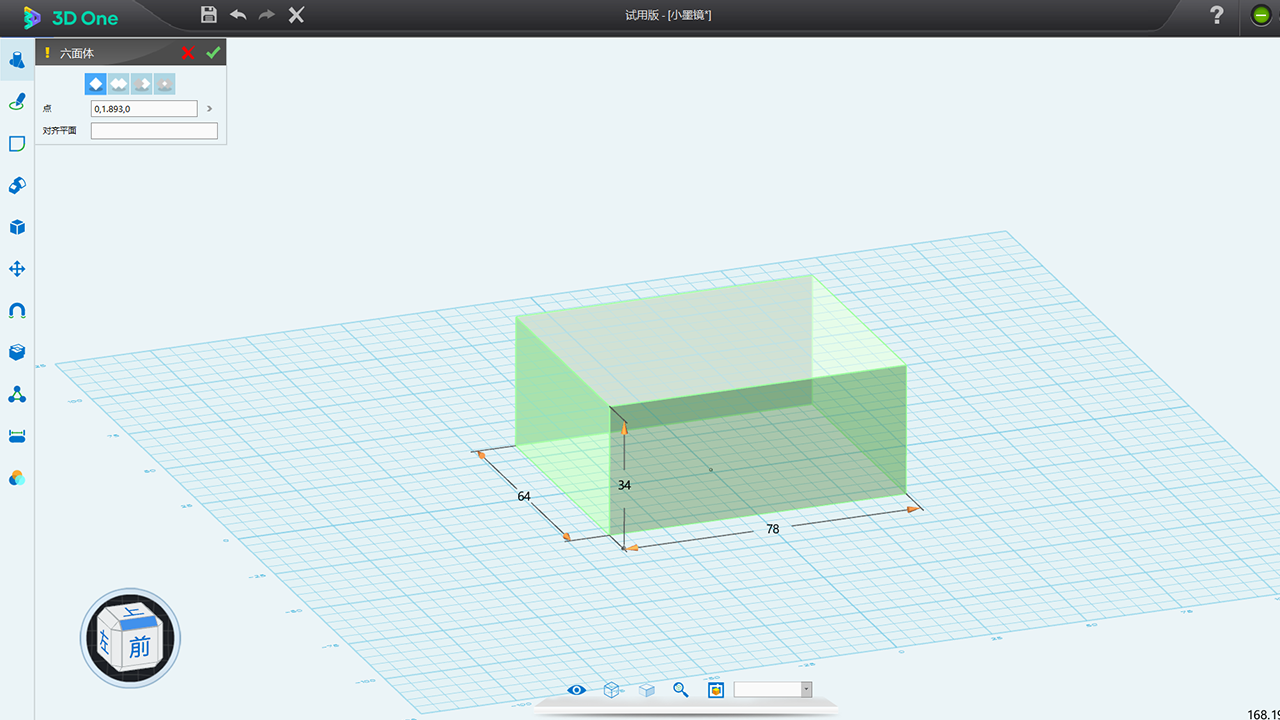Open the color material tool
This screenshot has height=720, width=1280.
coord(17,478)
